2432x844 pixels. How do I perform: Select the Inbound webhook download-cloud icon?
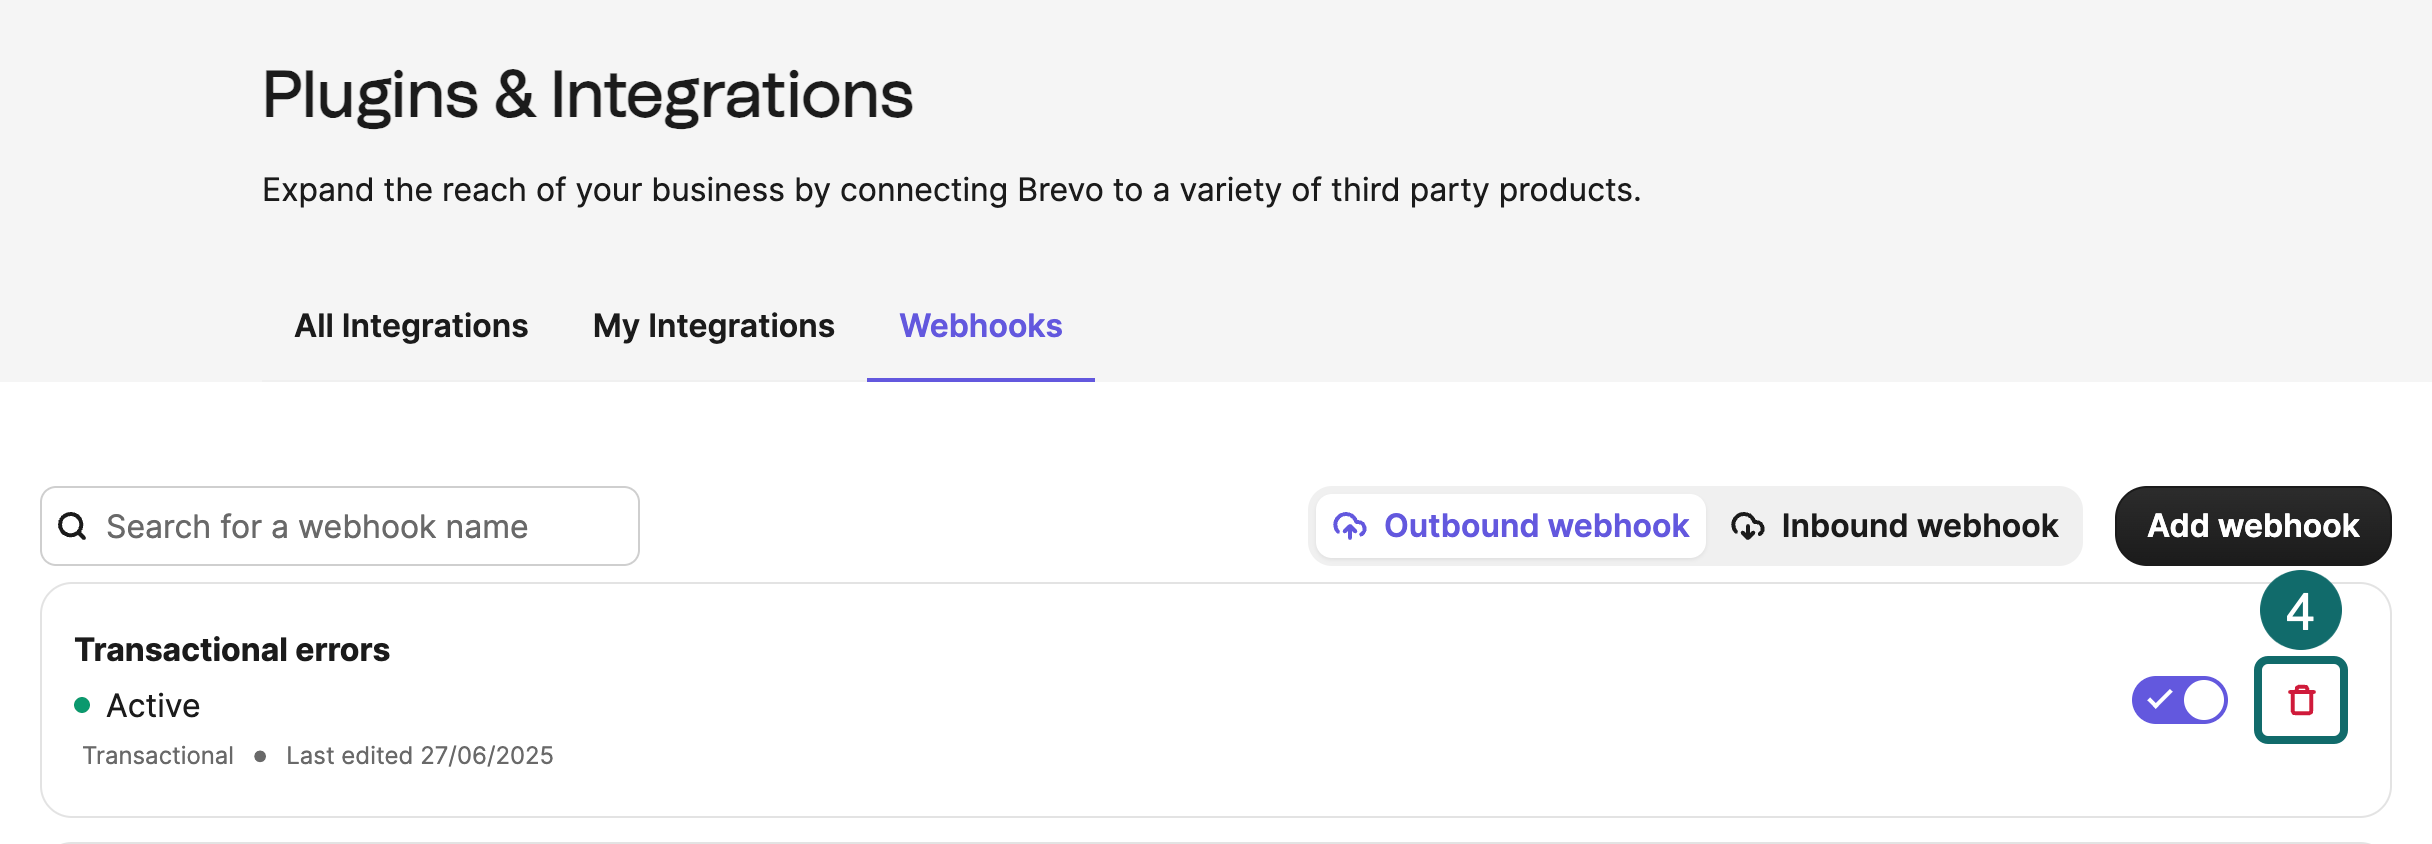point(1749,525)
